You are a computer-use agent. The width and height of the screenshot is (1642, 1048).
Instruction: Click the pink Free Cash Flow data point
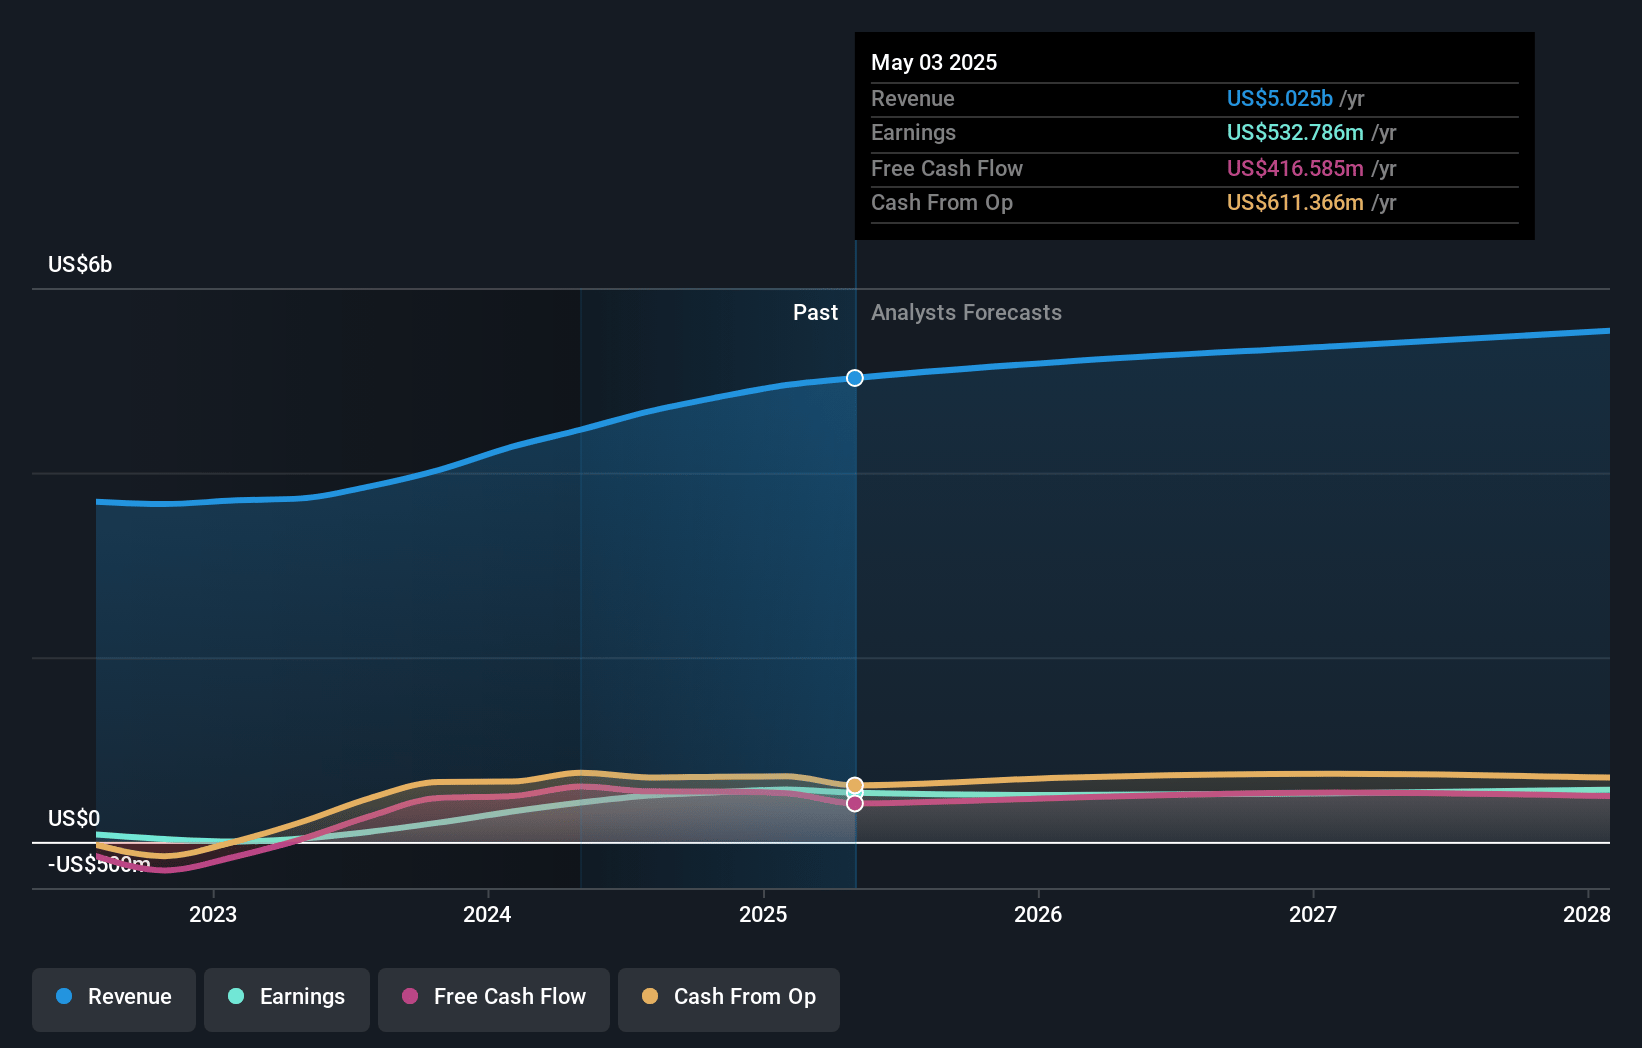click(x=855, y=804)
